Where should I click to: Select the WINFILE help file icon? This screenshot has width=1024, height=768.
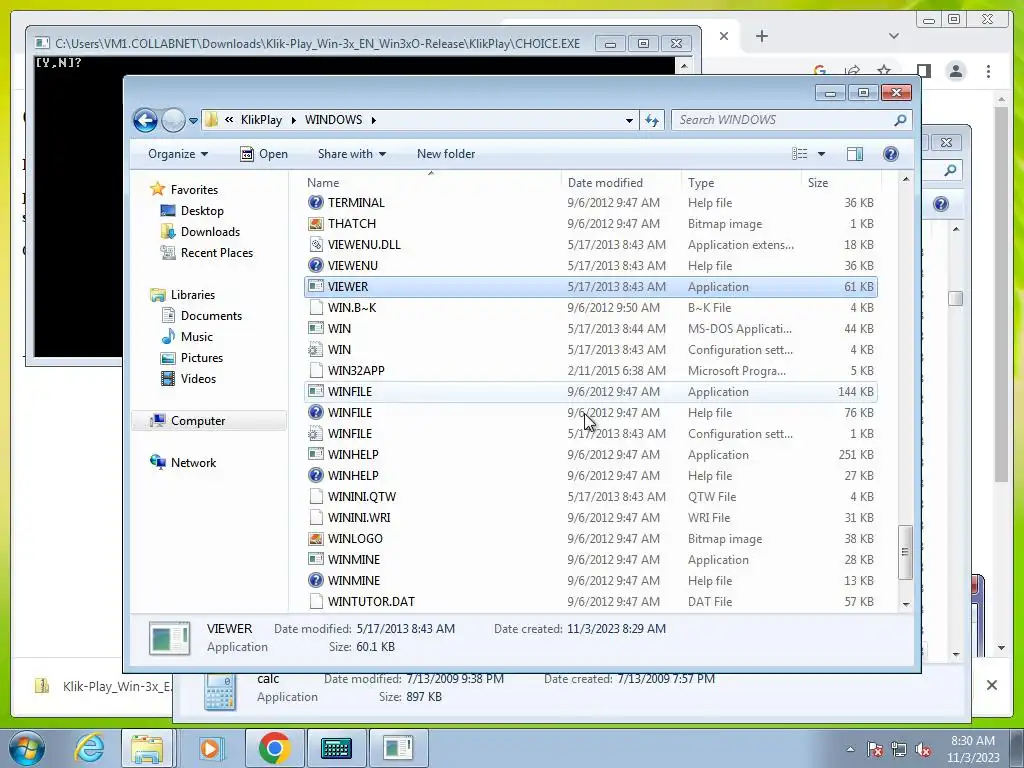tap(315, 413)
